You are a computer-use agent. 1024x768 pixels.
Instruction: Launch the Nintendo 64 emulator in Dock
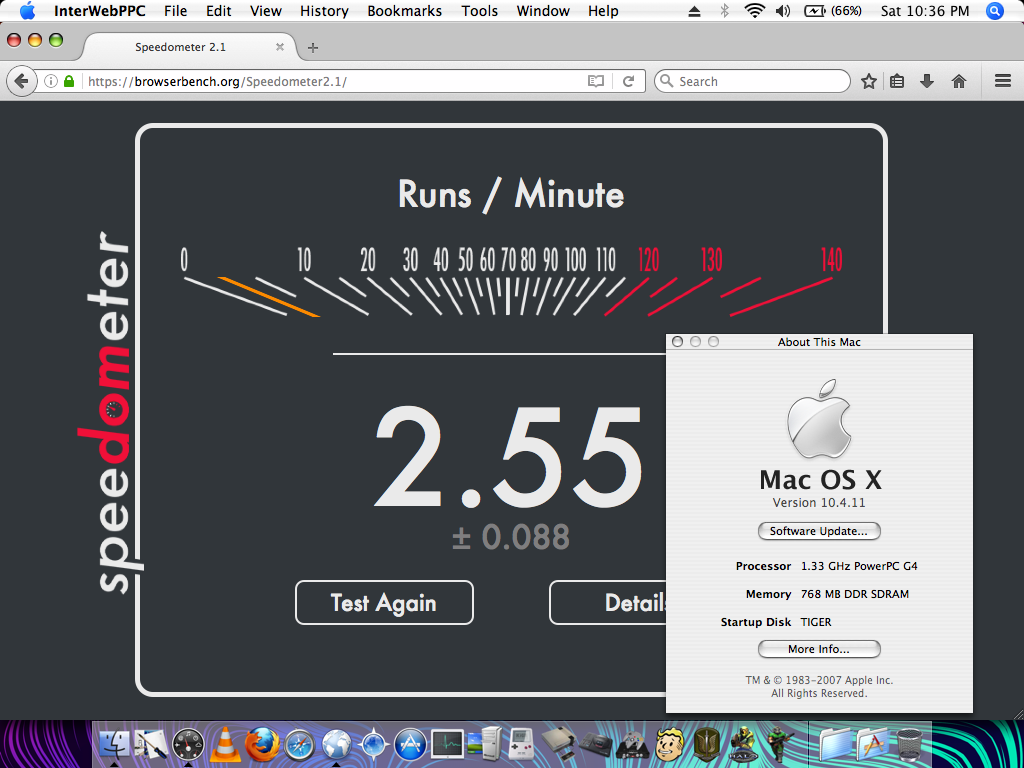(632, 744)
